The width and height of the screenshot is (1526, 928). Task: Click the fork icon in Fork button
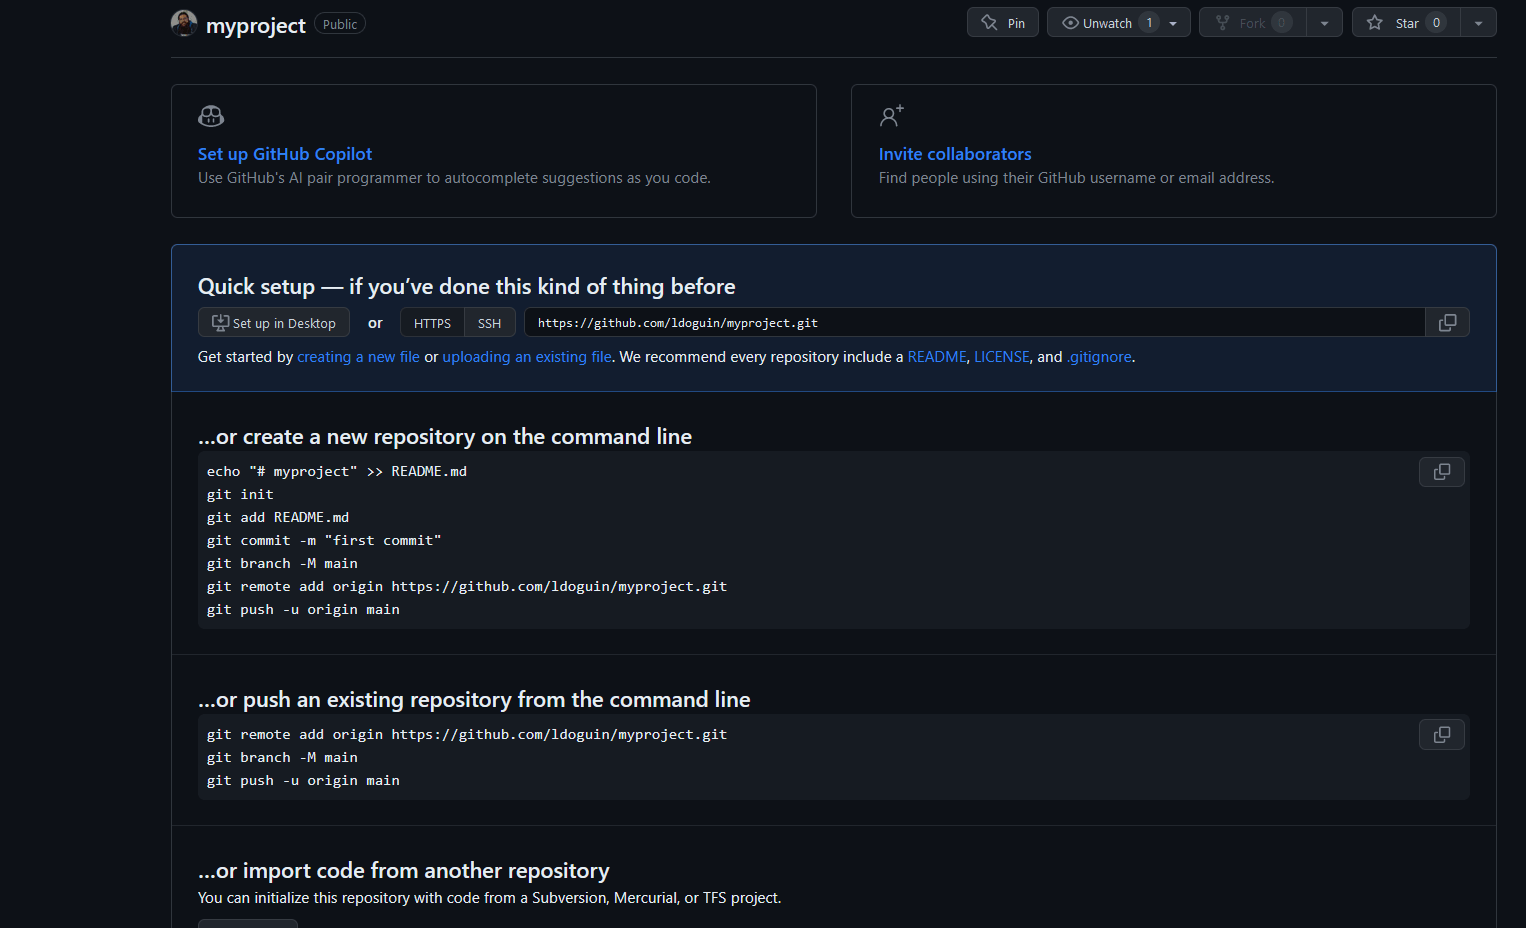(x=1222, y=23)
